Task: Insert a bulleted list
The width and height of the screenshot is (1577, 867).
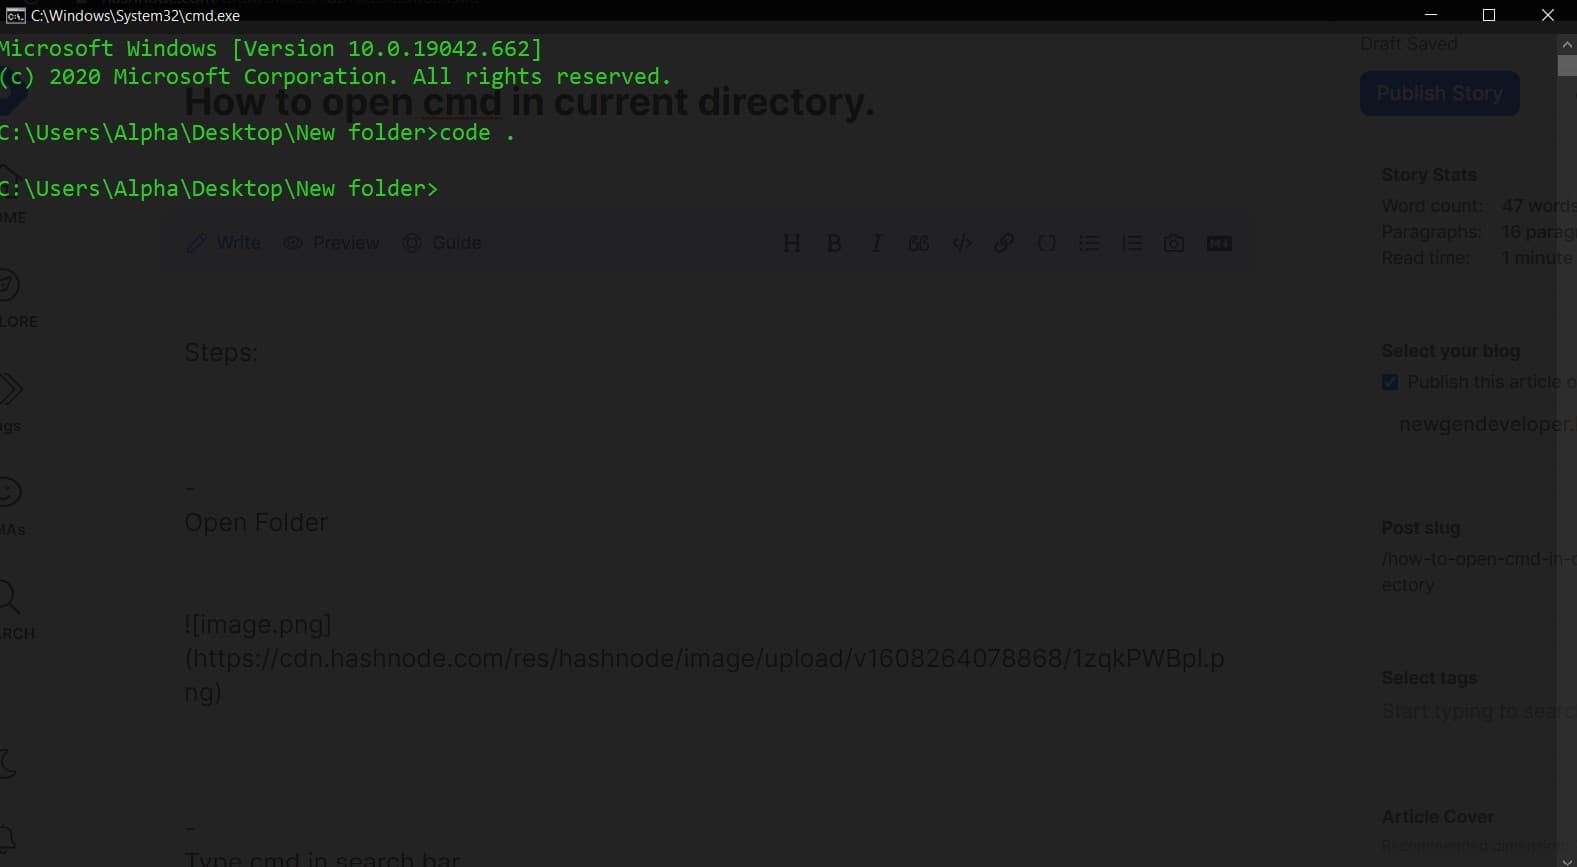Action: coord(1089,243)
